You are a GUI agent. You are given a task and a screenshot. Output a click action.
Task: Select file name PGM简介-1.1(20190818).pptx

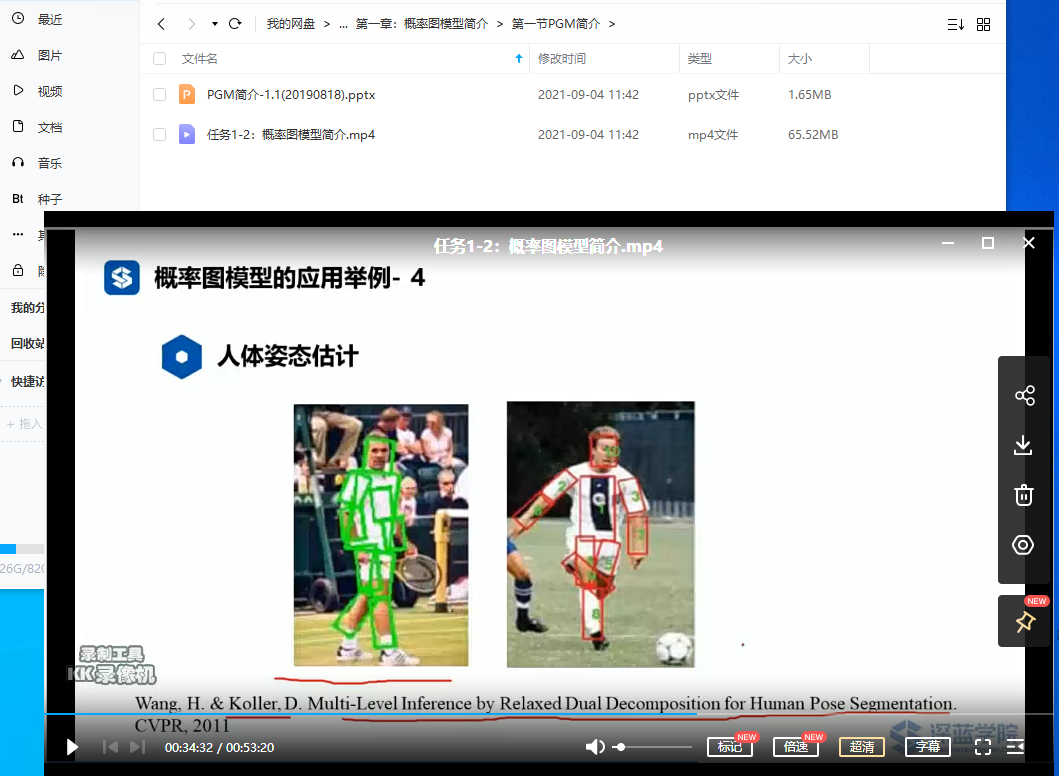(x=291, y=95)
